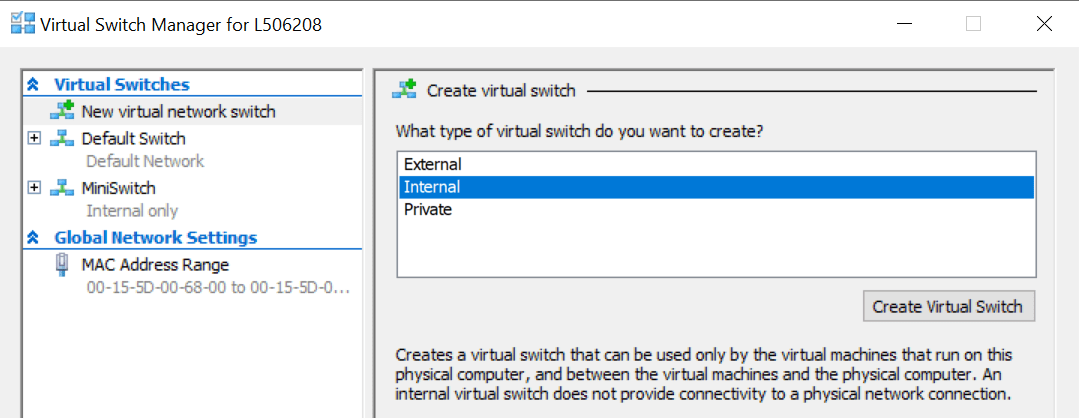The height and width of the screenshot is (418, 1079).
Task: Select New virtual network switch label
Action: tap(178, 111)
